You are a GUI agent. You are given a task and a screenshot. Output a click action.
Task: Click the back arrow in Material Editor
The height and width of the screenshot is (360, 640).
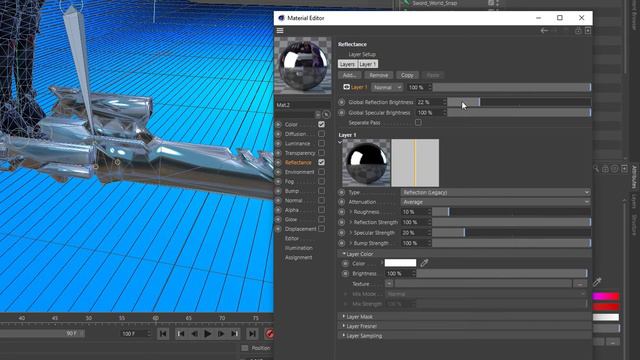[x=544, y=31]
